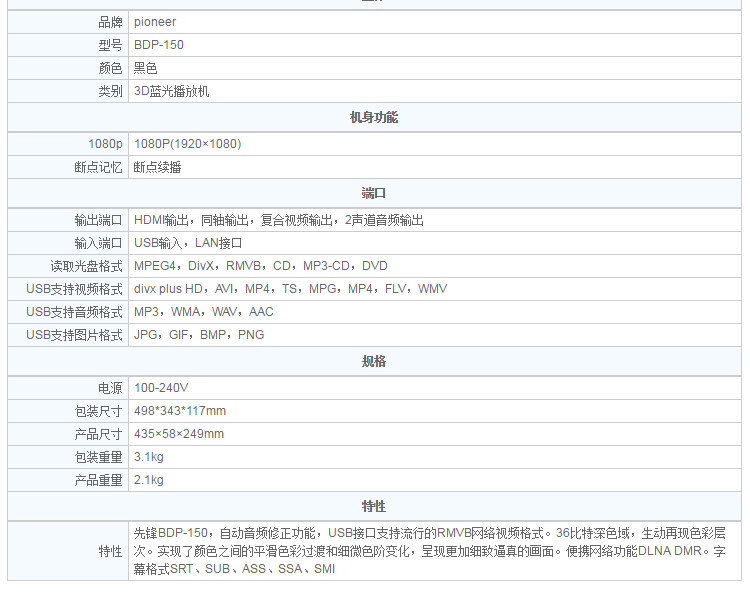Select the 100-240V power value
The height and width of the screenshot is (598, 750).
coord(161,388)
